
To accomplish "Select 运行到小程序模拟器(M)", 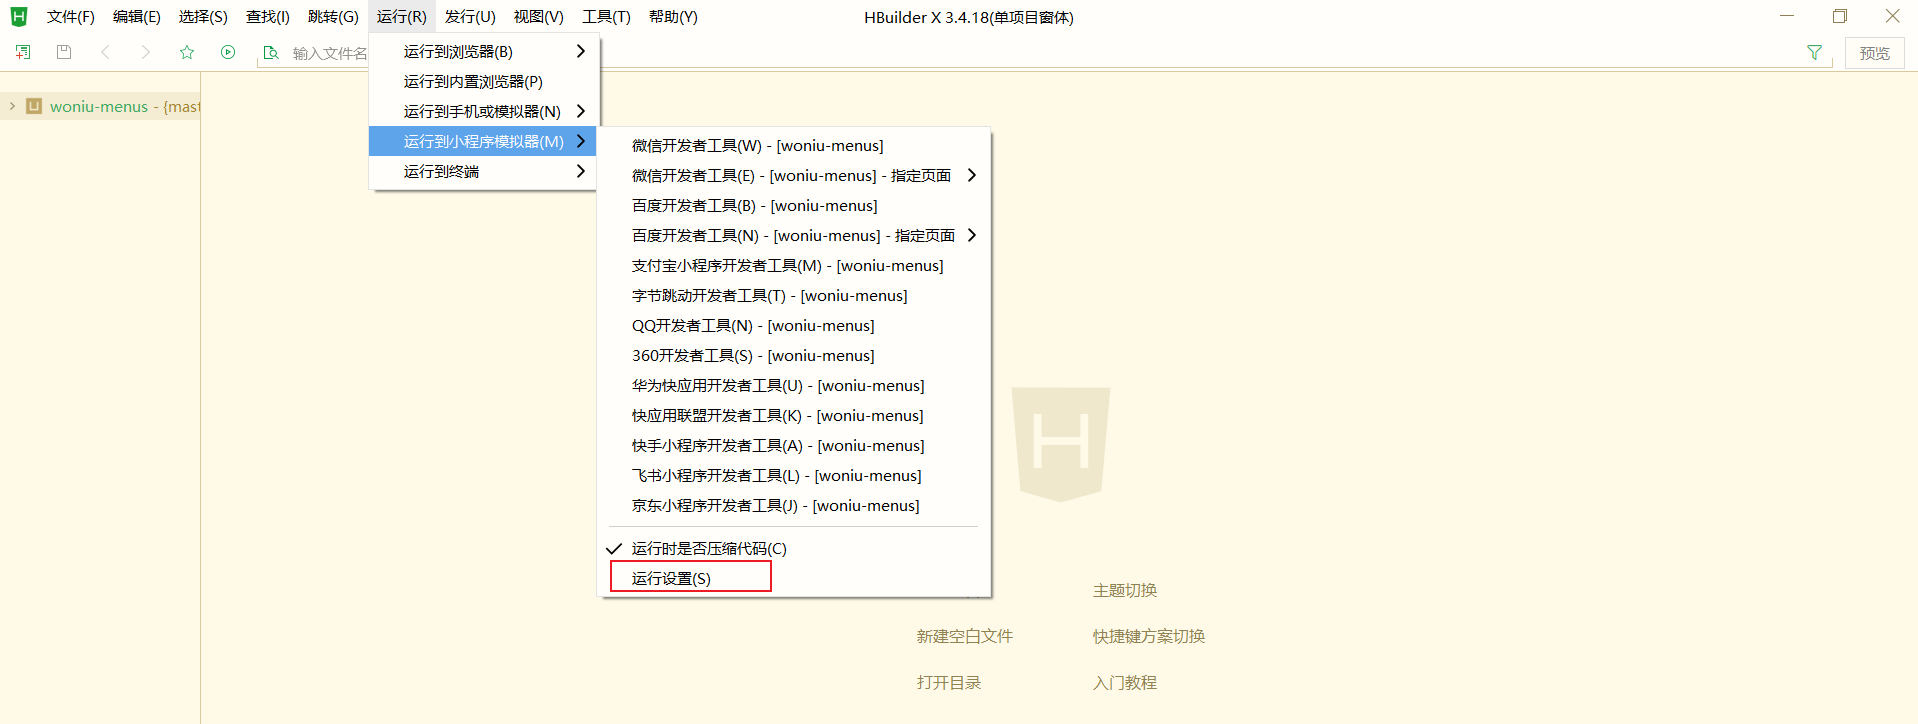I will coord(484,141).
